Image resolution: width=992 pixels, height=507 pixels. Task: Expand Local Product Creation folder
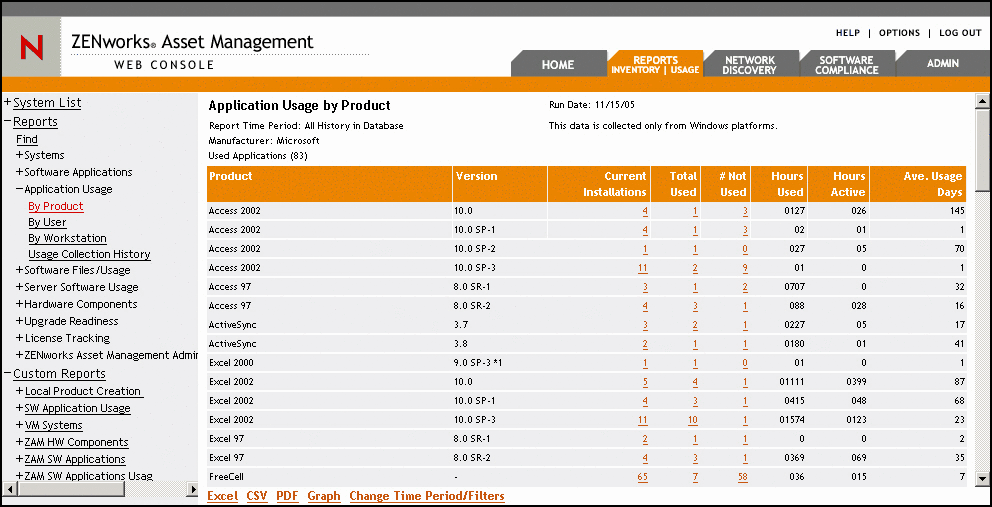tap(20, 391)
